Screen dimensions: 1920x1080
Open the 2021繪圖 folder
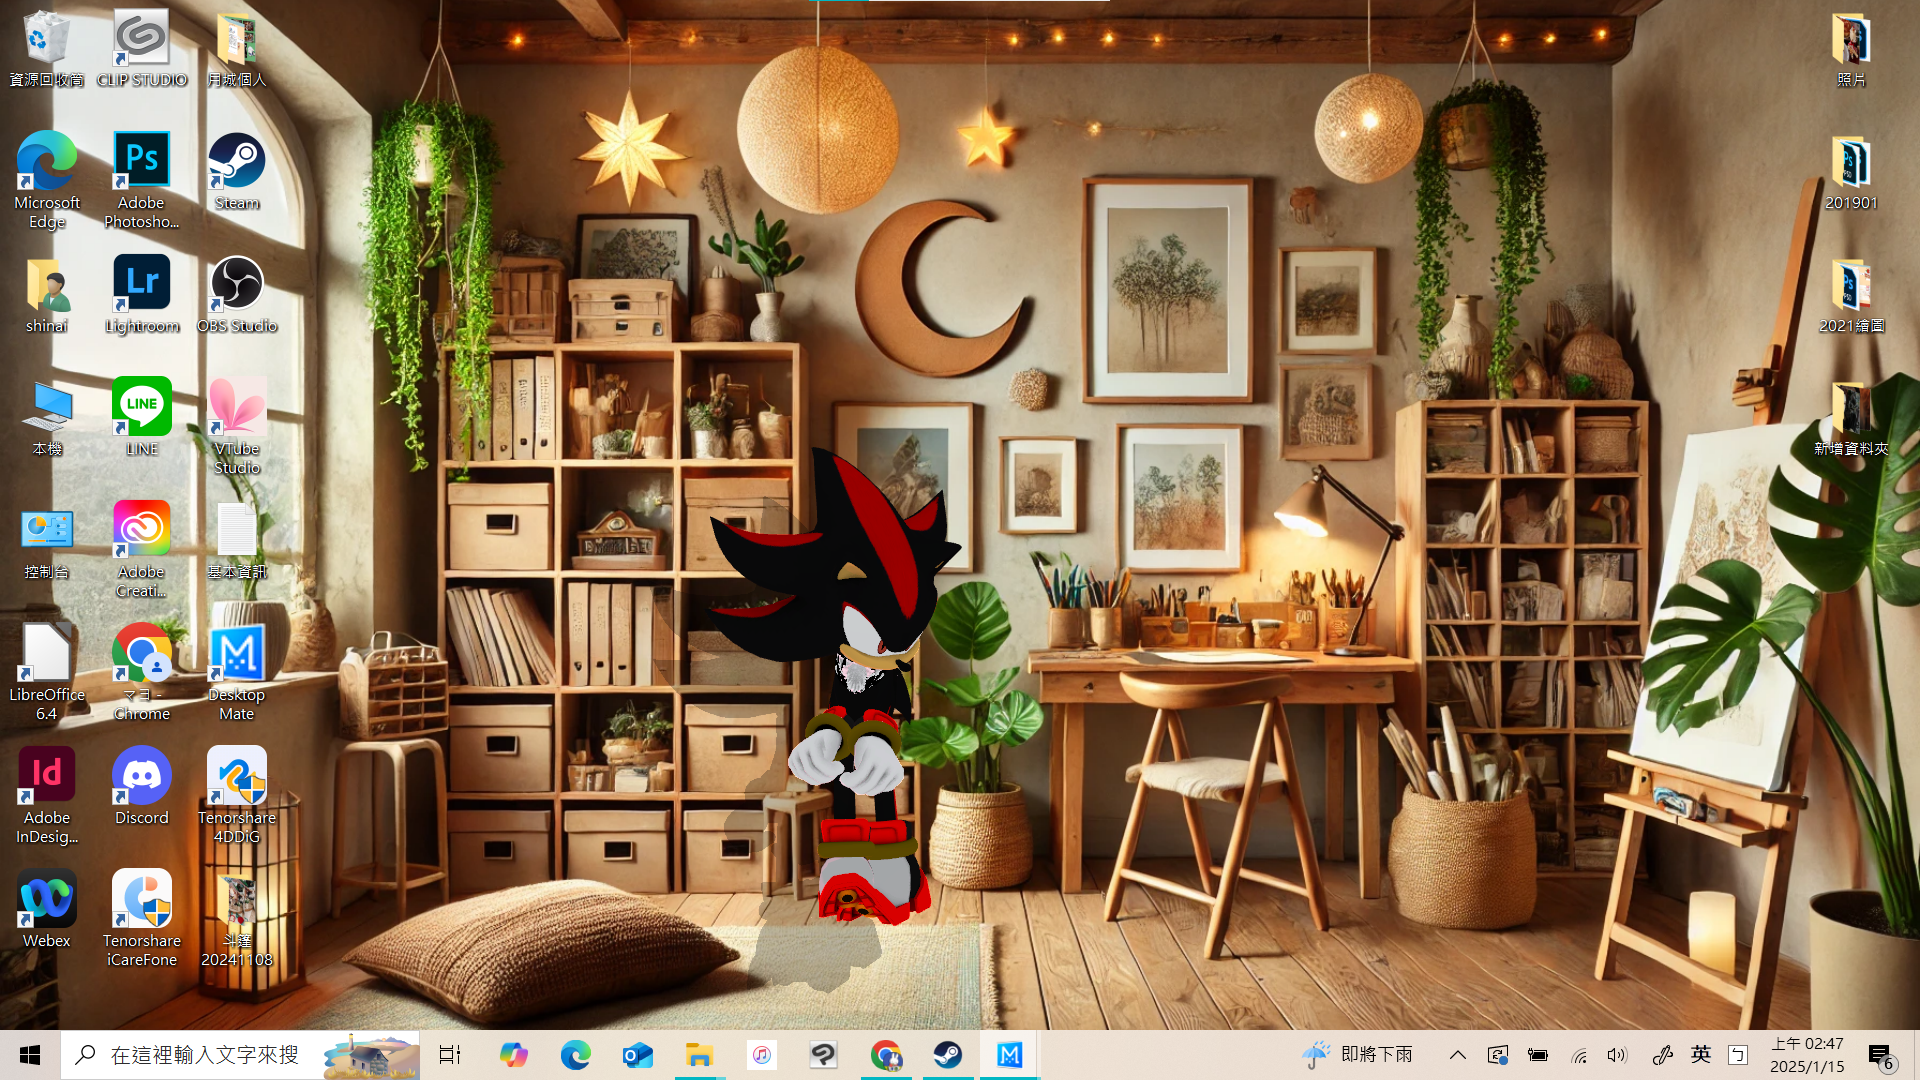[1851, 295]
